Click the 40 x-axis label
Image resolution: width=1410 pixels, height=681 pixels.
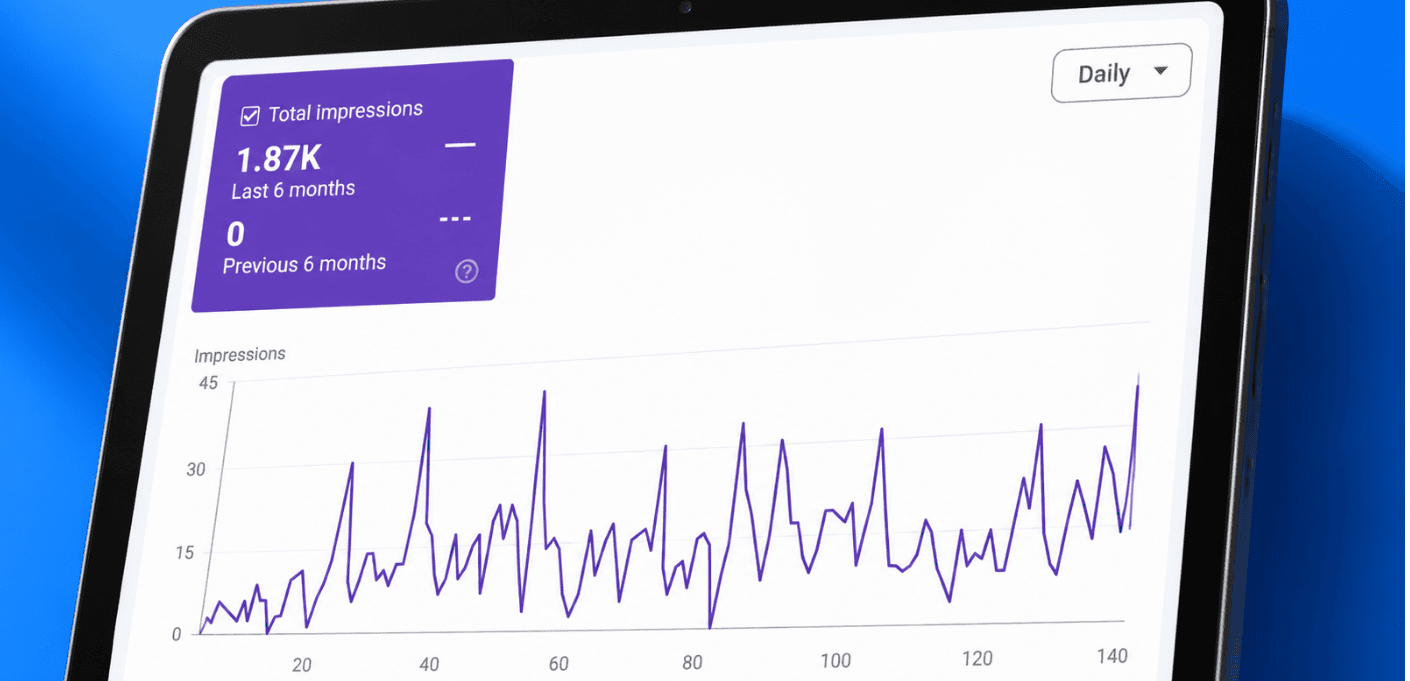(x=430, y=664)
